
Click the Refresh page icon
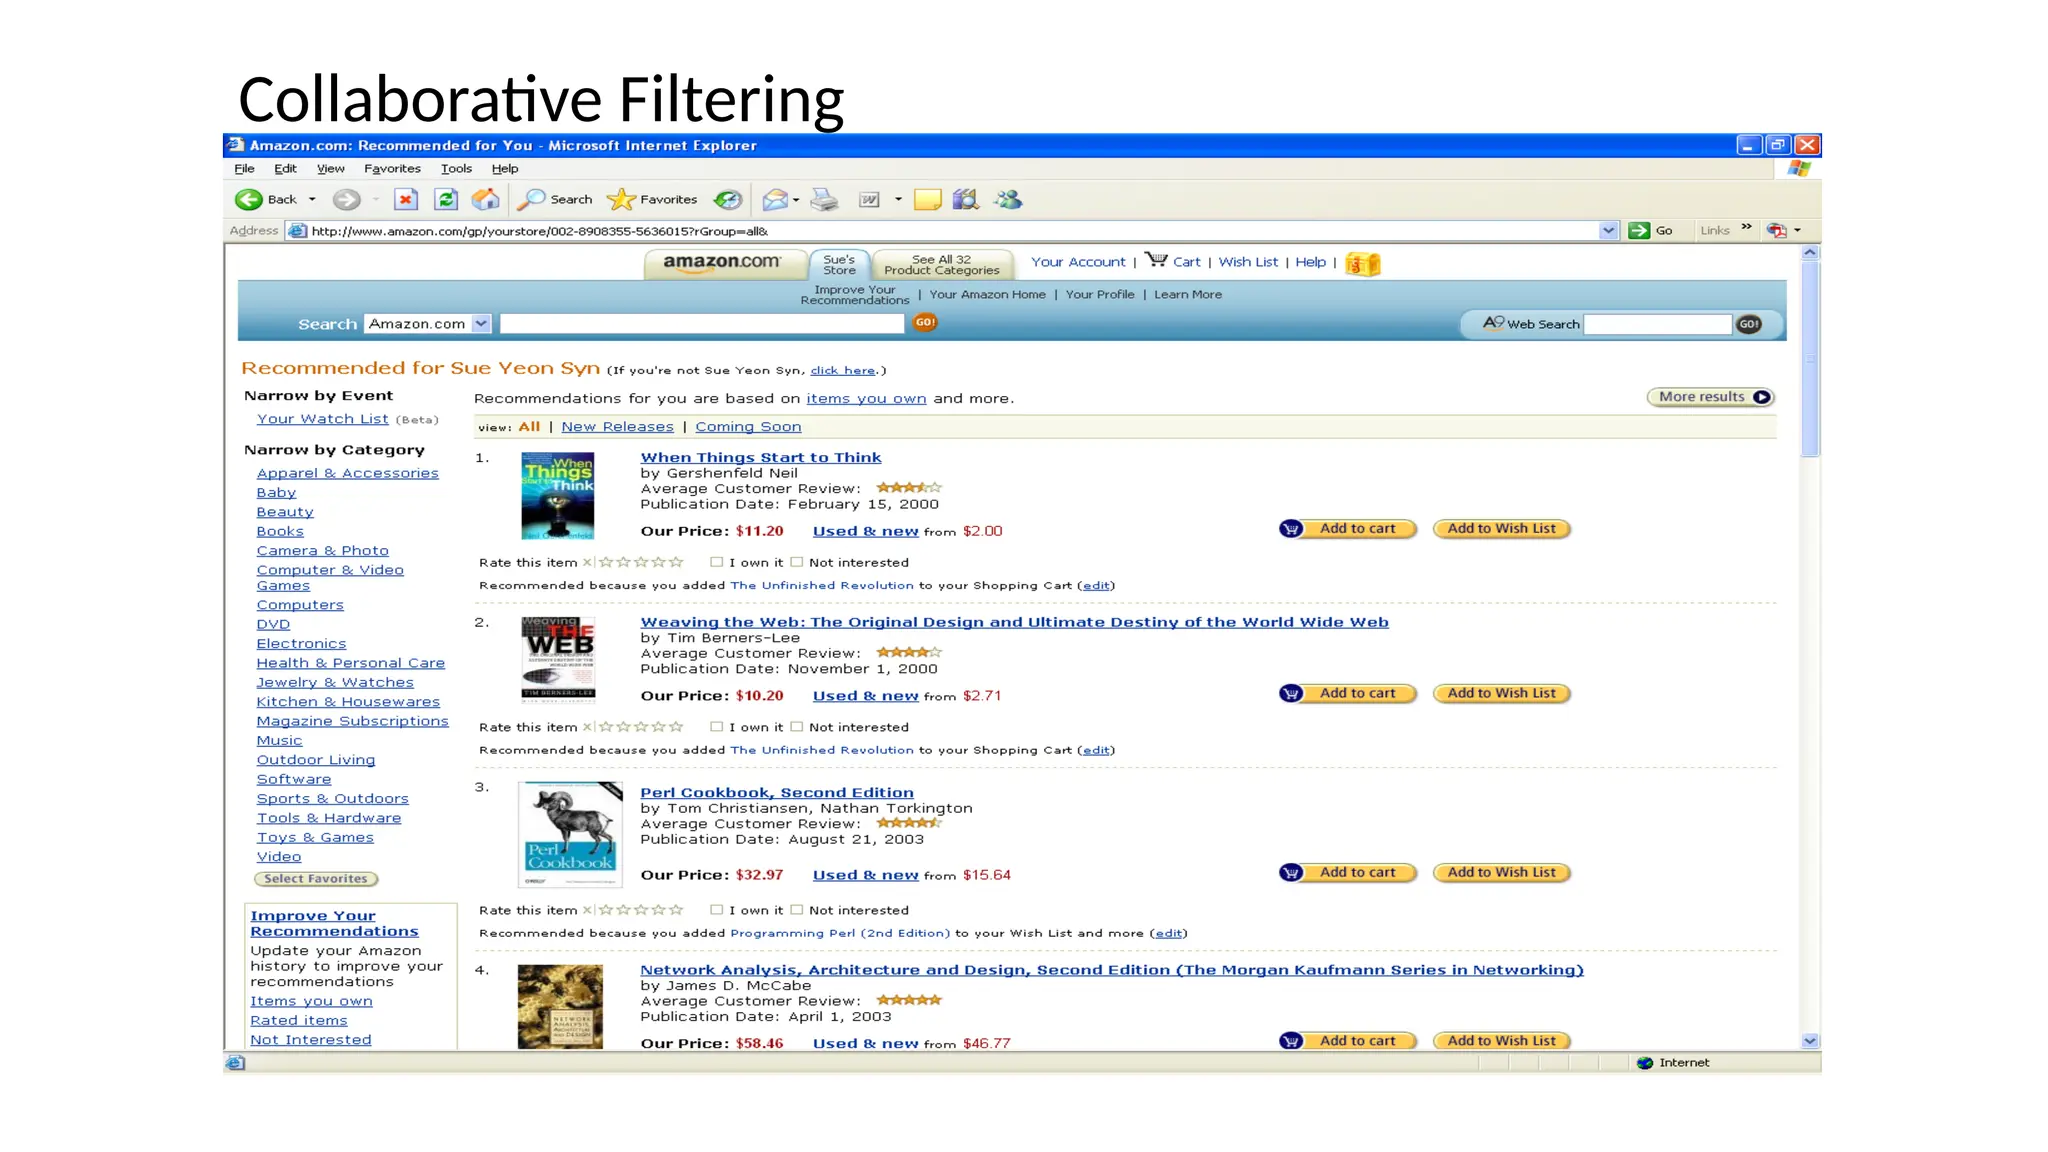[446, 200]
